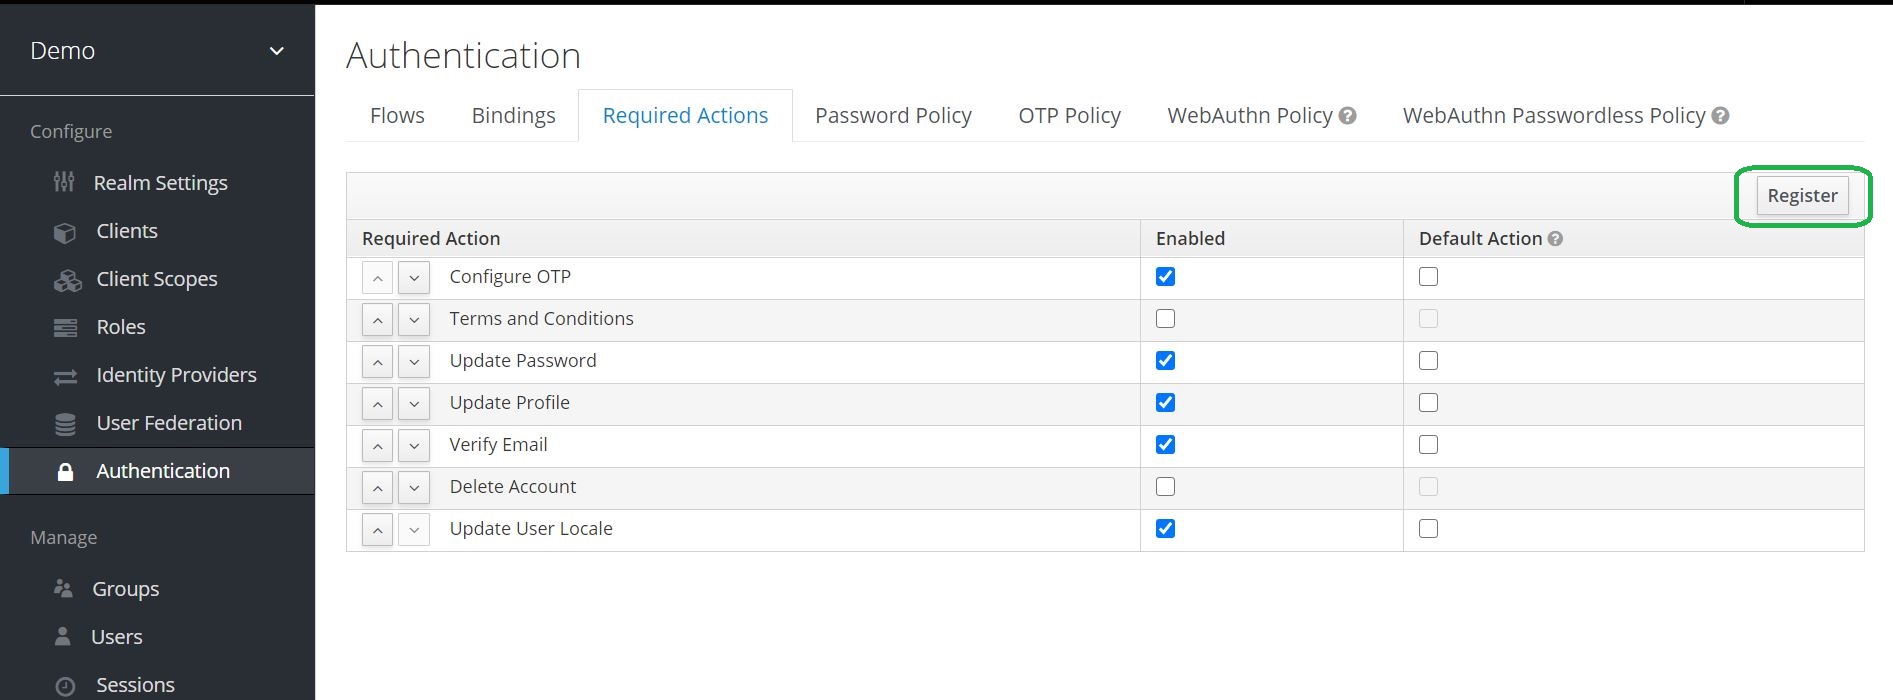Switch to the Password Policy tab

[x=893, y=116]
